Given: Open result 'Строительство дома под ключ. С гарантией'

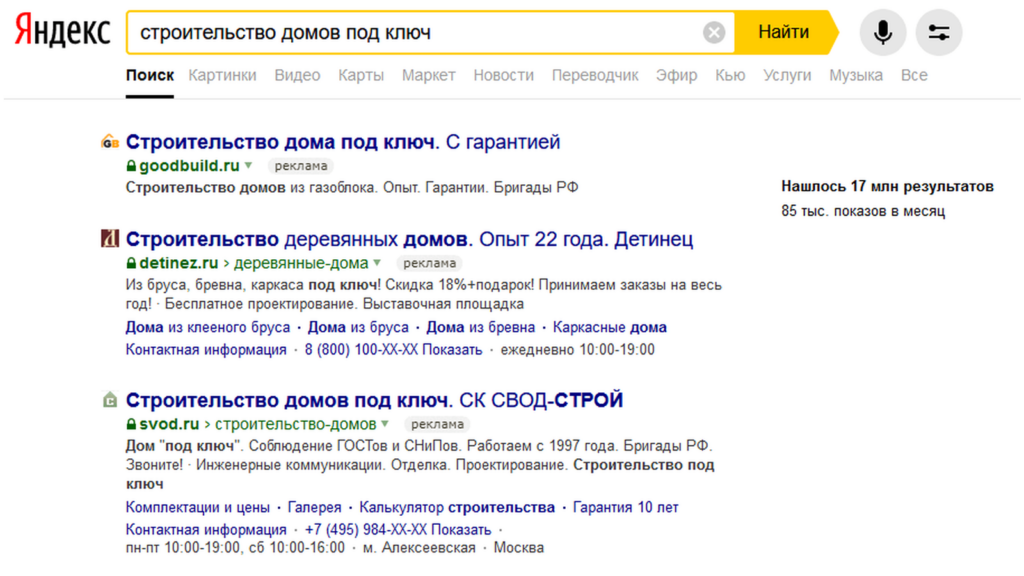Looking at the screenshot, I should pos(343,142).
